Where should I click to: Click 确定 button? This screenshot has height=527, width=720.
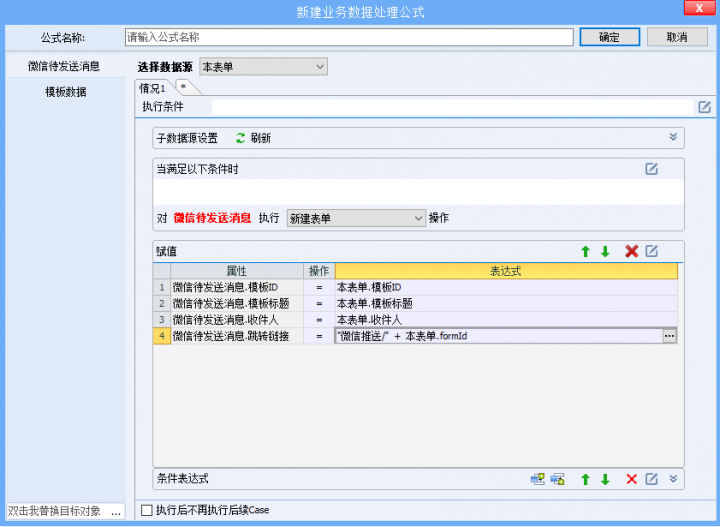[609, 37]
